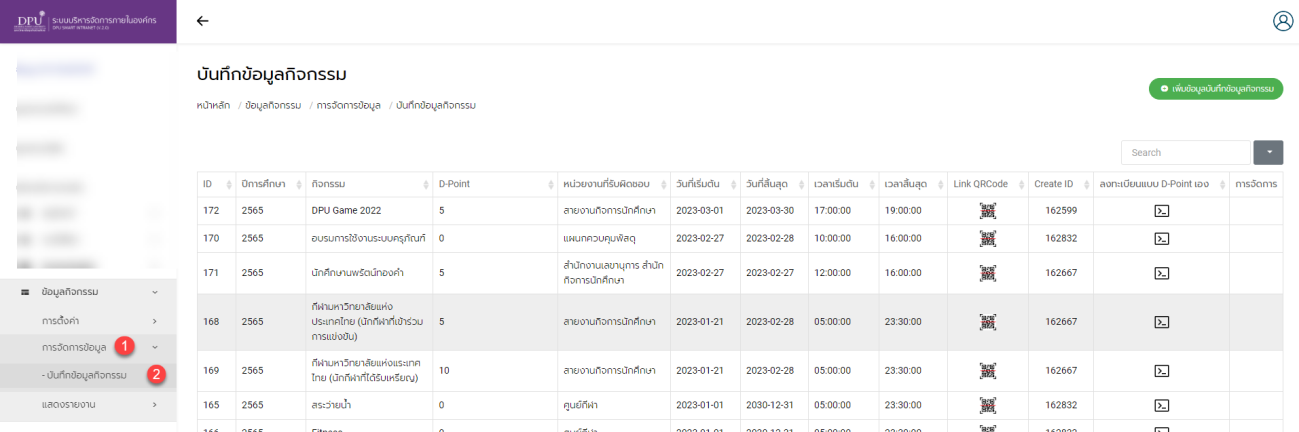The height and width of the screenshot is (432, 1299).
Task: Open dropdown button beside Search box
Action: pyautogui.click(x=1268, y=152)
